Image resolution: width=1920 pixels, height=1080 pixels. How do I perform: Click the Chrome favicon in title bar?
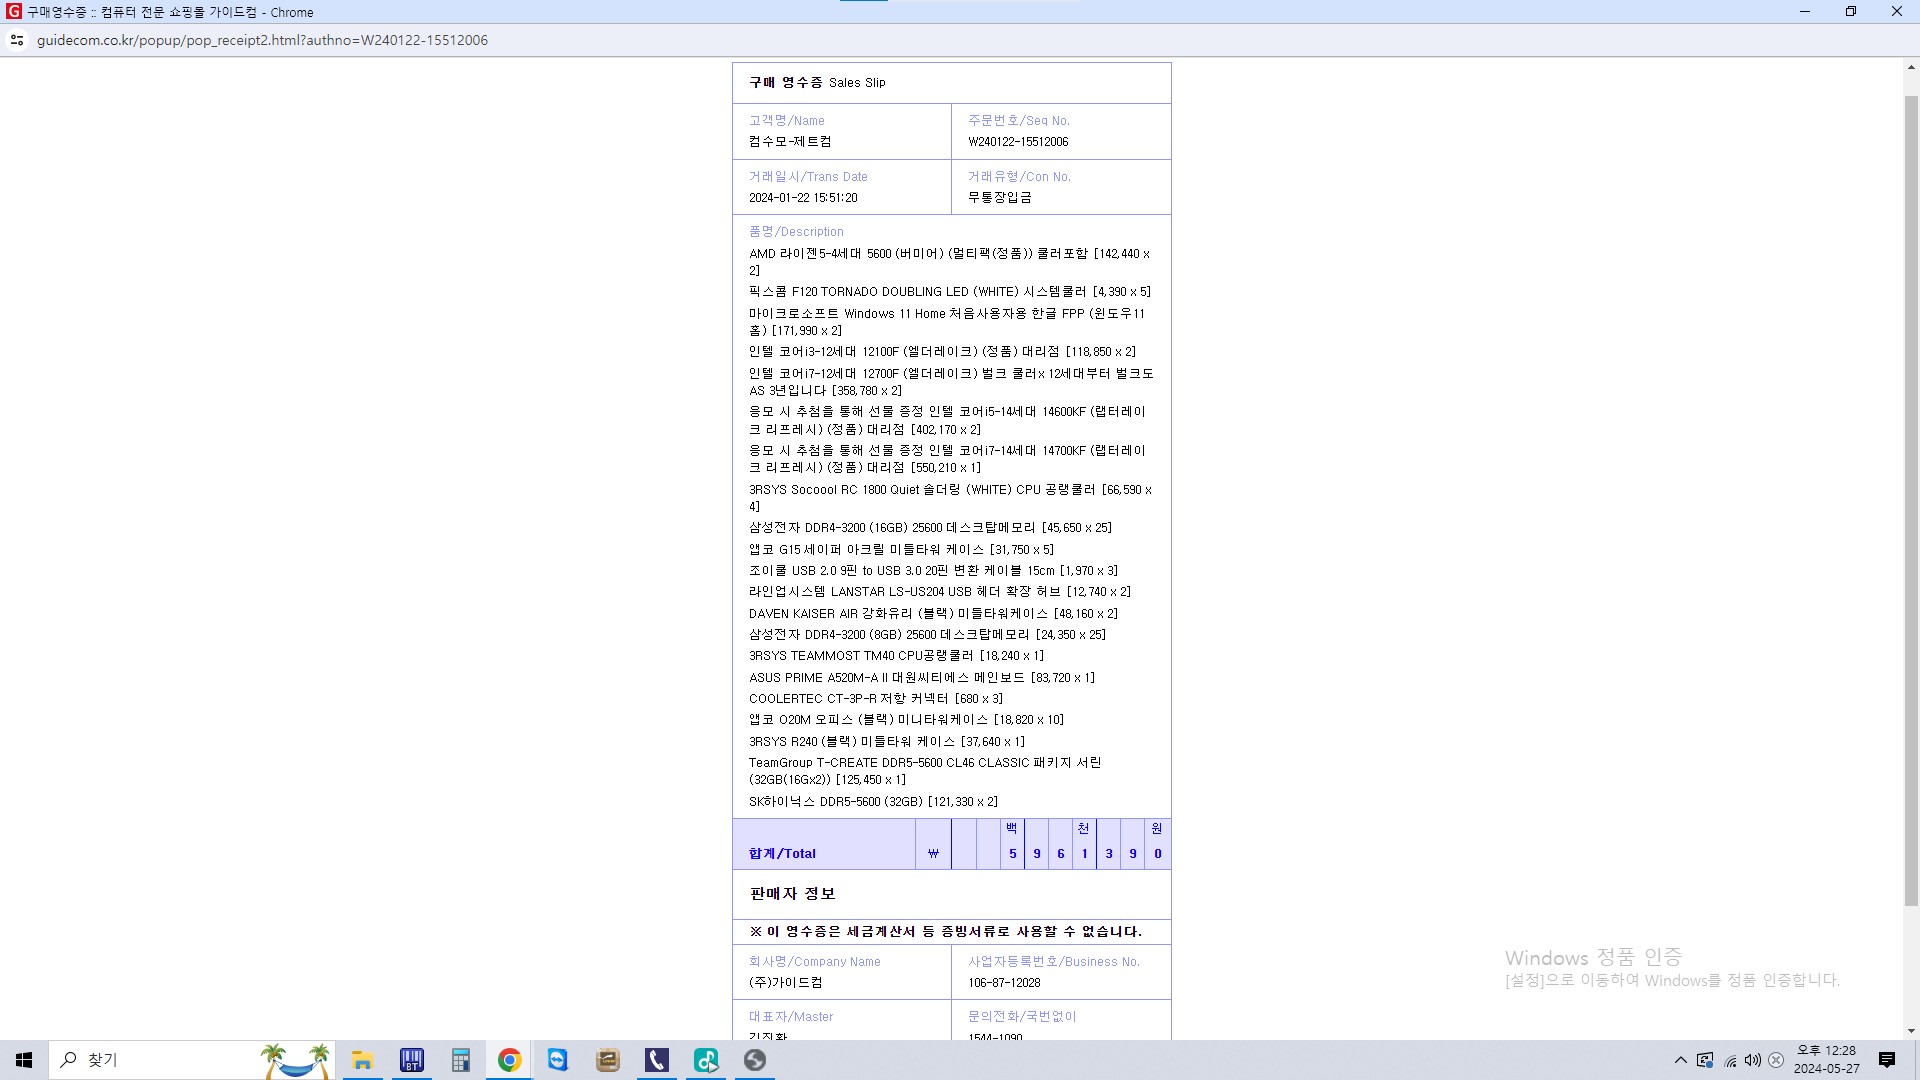13,12
